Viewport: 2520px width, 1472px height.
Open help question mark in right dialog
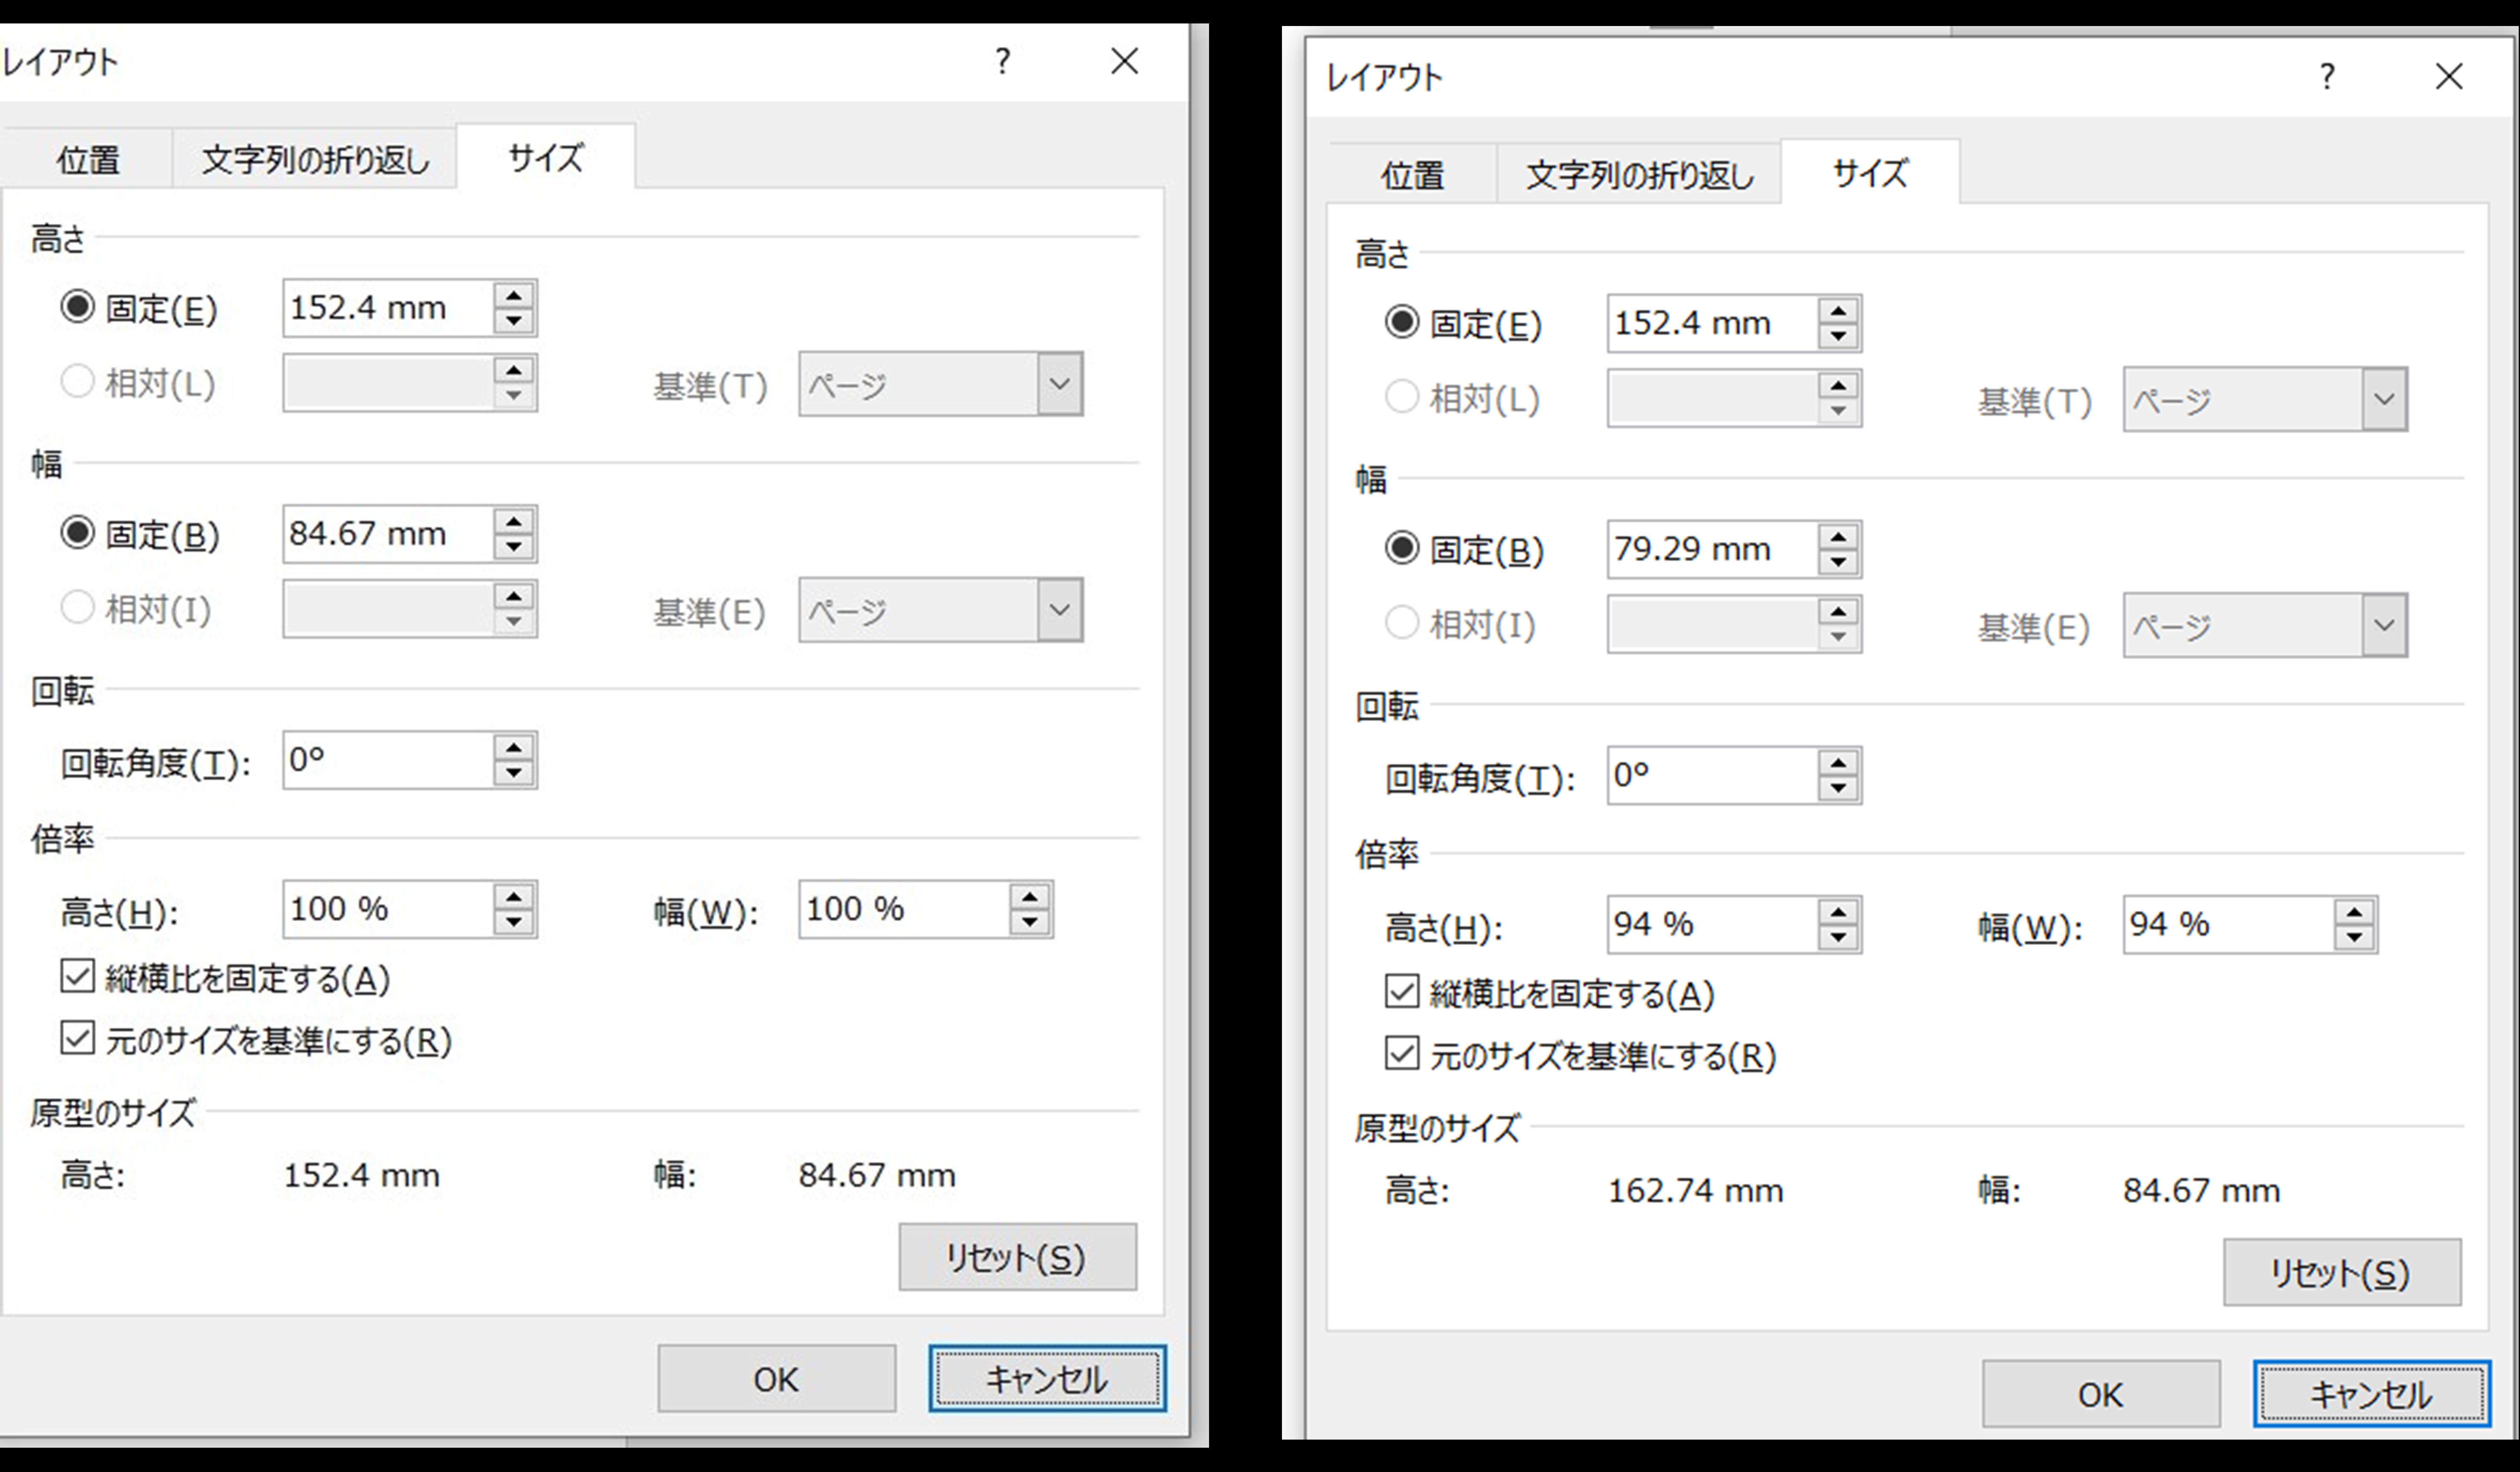[x=2328, y=77]
